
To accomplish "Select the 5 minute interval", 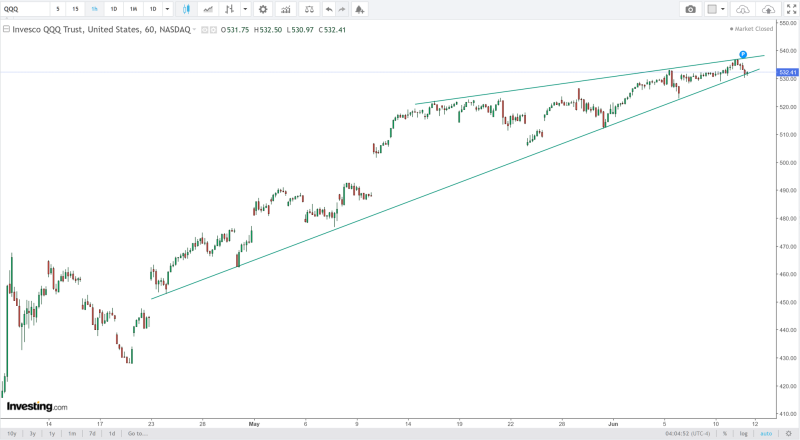I will point(58,9).
